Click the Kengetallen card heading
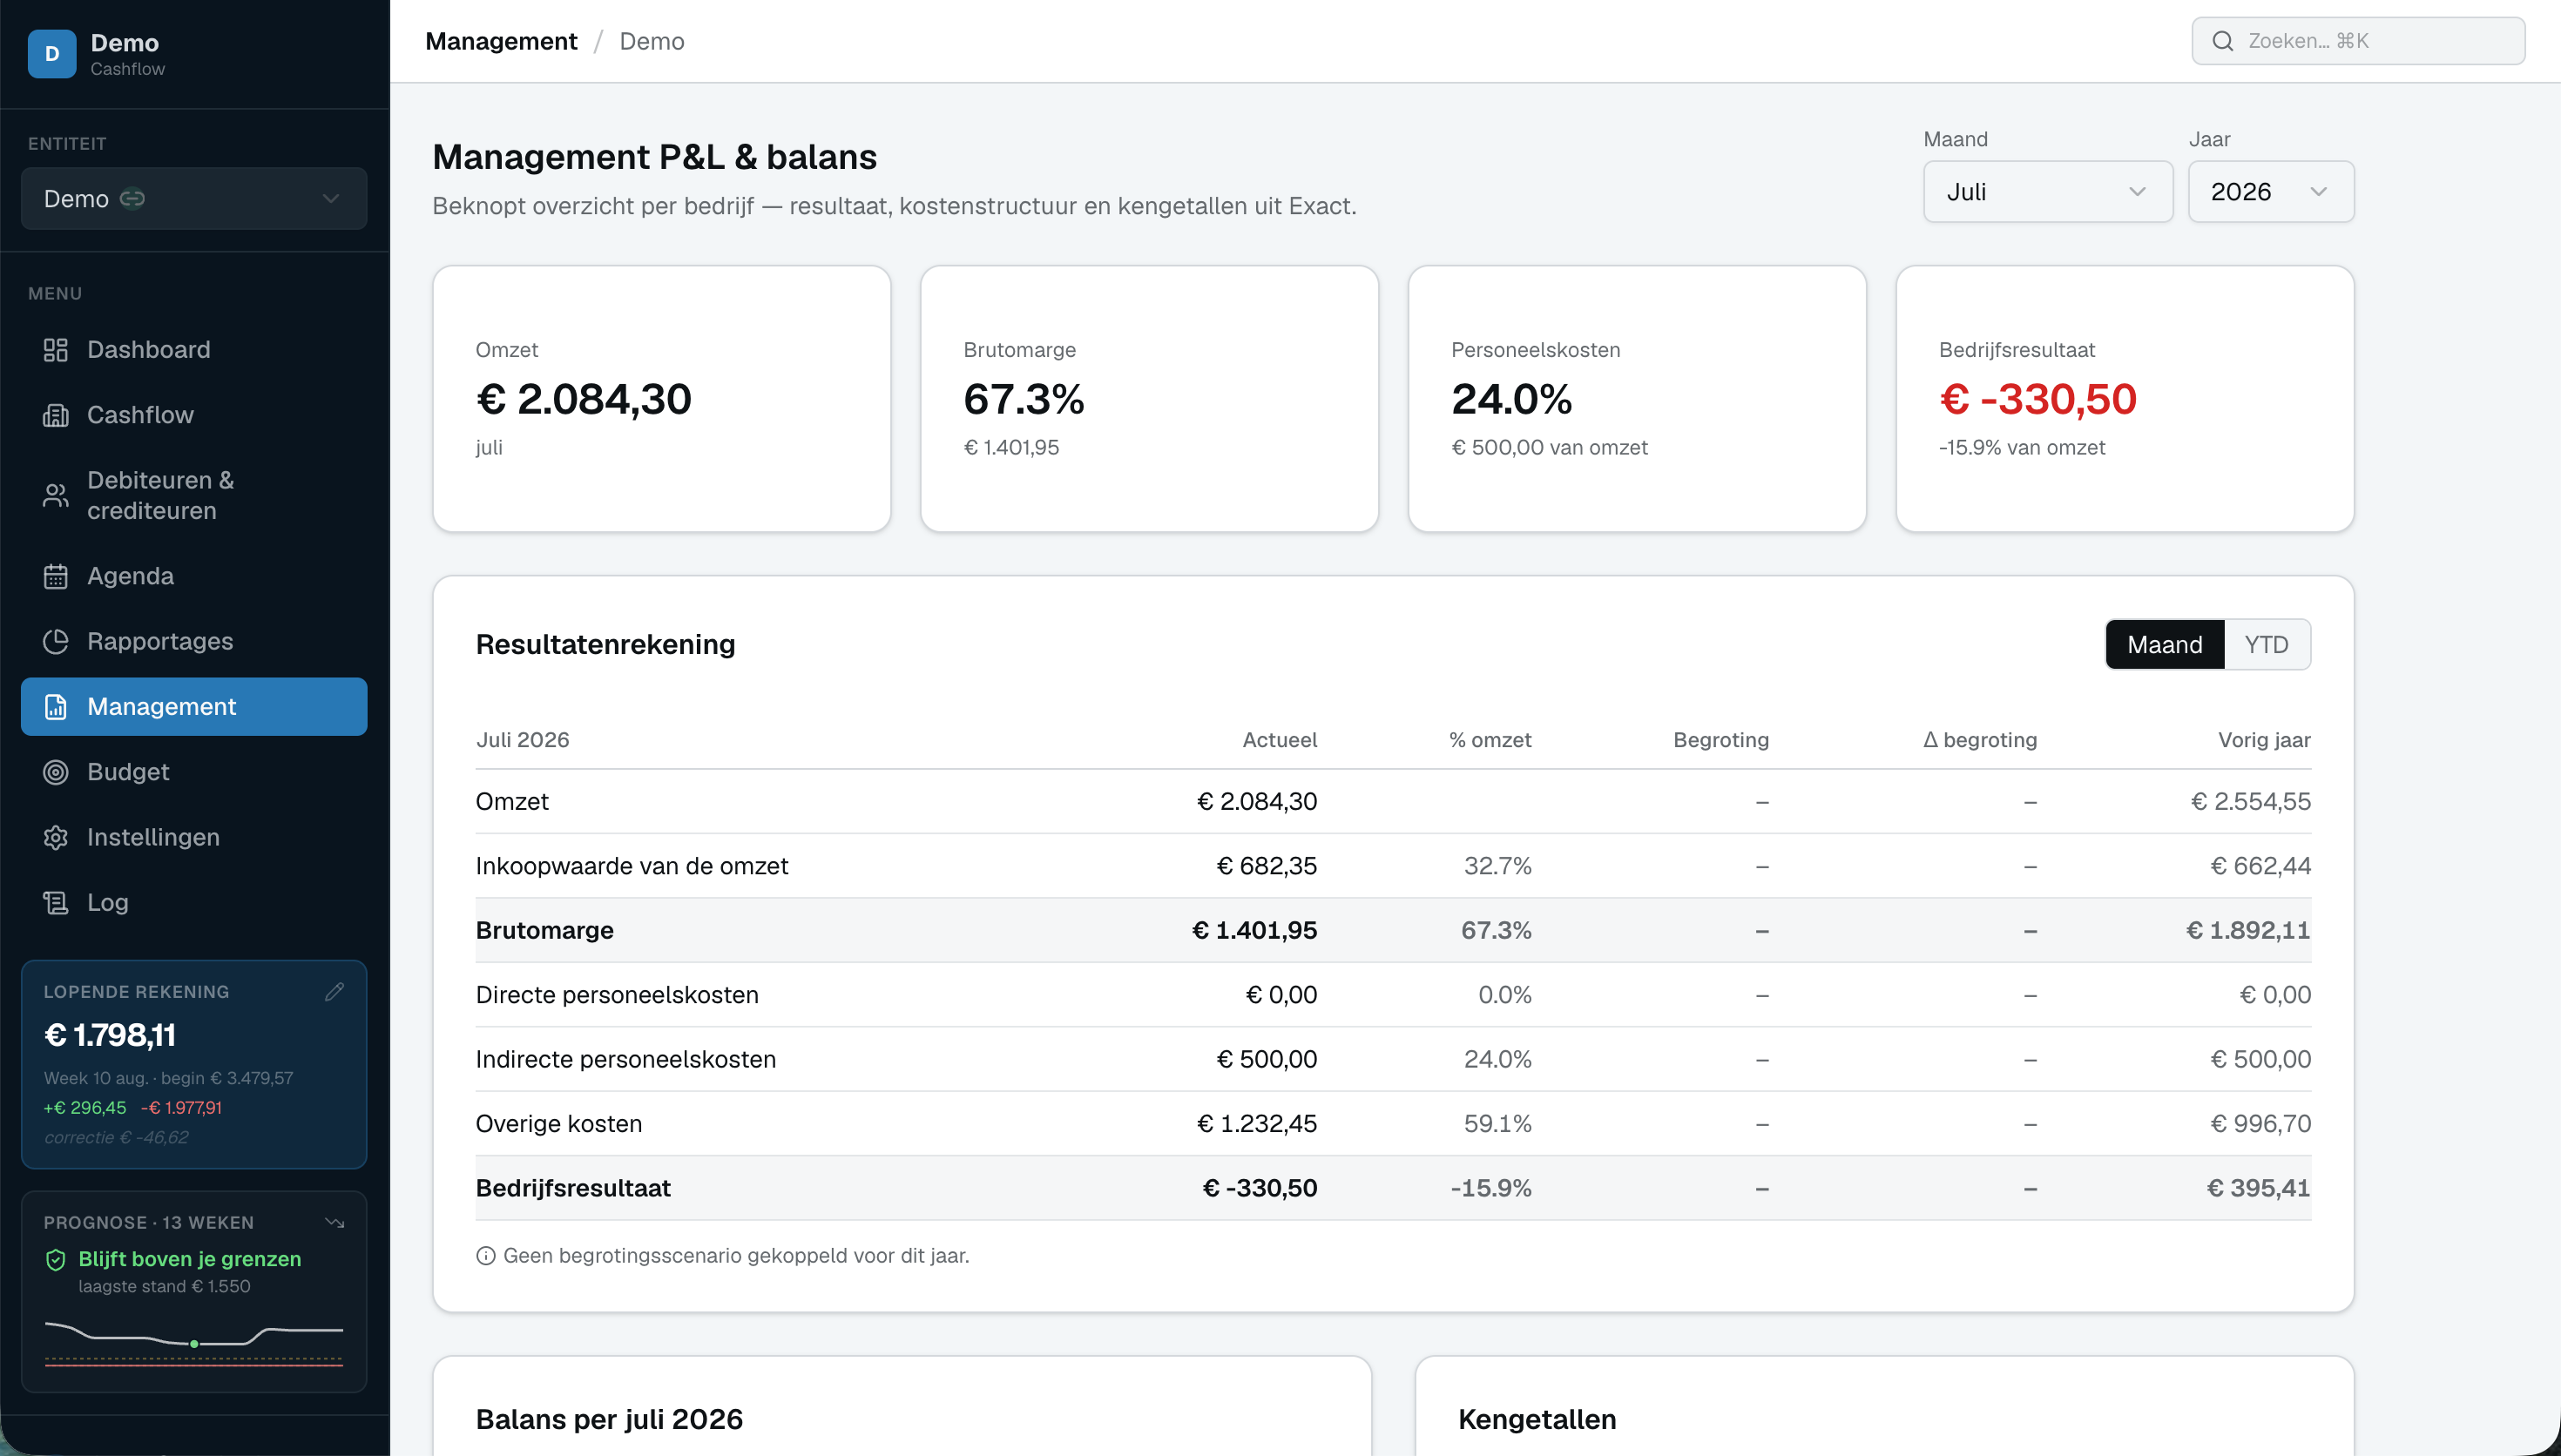Image resolution: width=2561 pixels, height=1456 pixels. [x=1537, y=1419]
